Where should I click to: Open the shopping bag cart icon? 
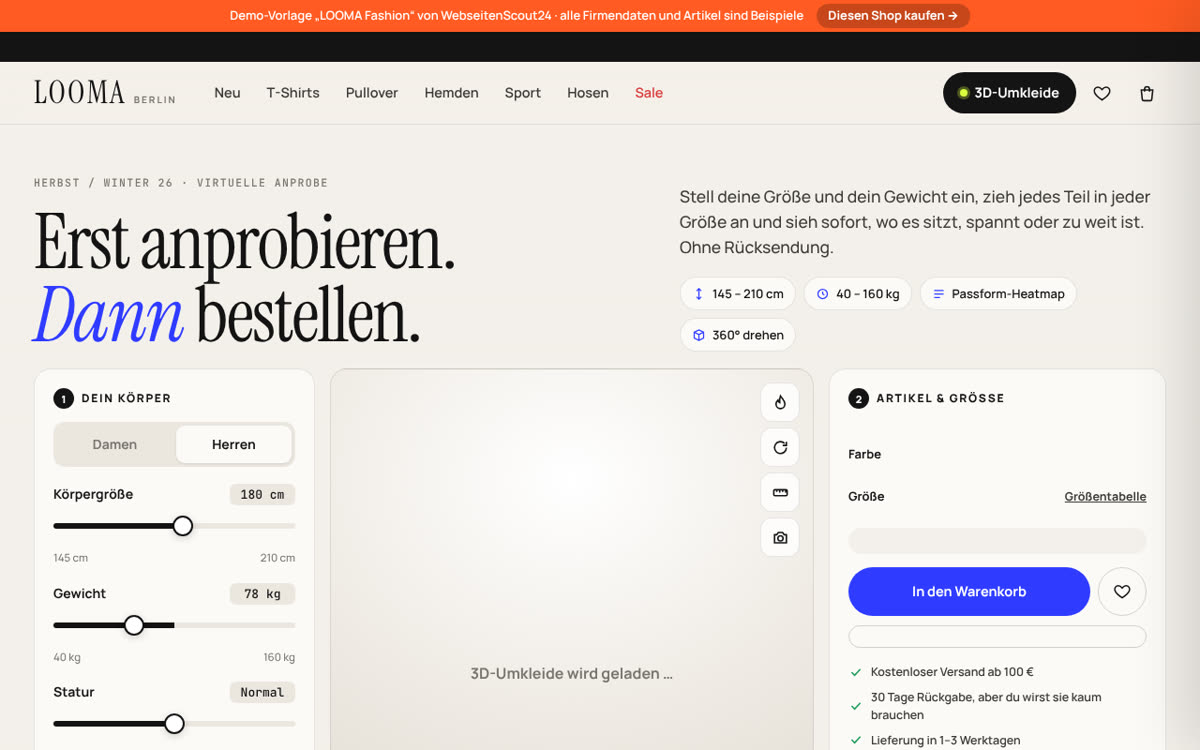[1147, 93]
